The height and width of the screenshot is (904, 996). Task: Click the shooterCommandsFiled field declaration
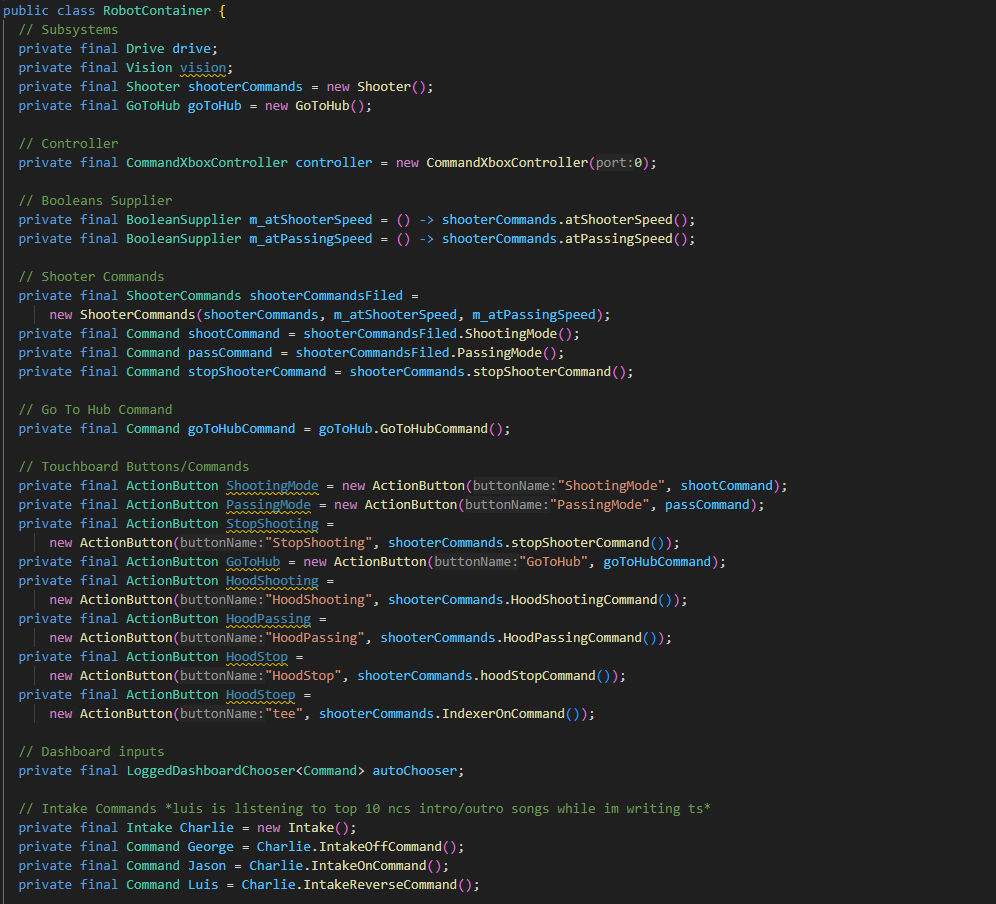[326, 296]
